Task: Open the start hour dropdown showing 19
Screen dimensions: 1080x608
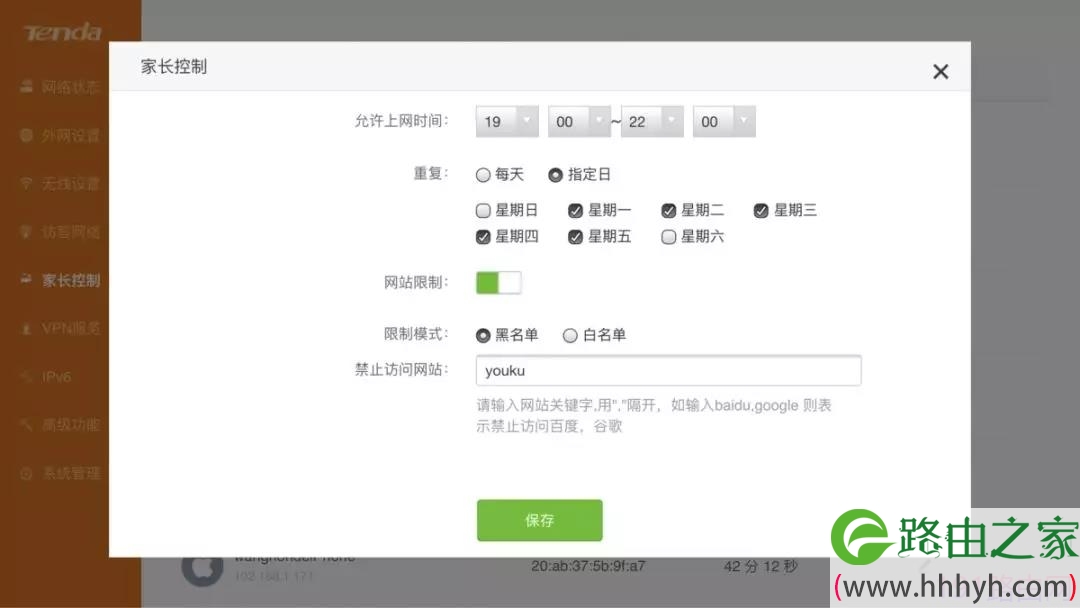Action: pos(506,120)
